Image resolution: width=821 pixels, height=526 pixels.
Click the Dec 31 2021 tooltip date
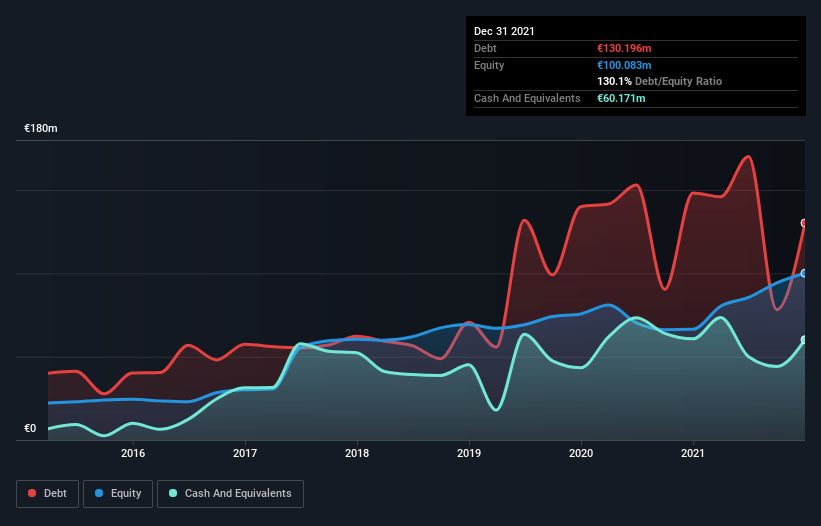point(504,31)
